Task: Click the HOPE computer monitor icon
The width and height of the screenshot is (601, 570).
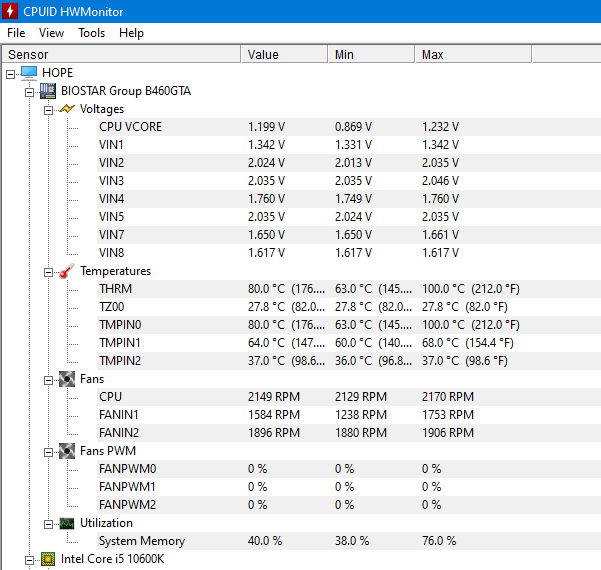Action: [29, 73]
